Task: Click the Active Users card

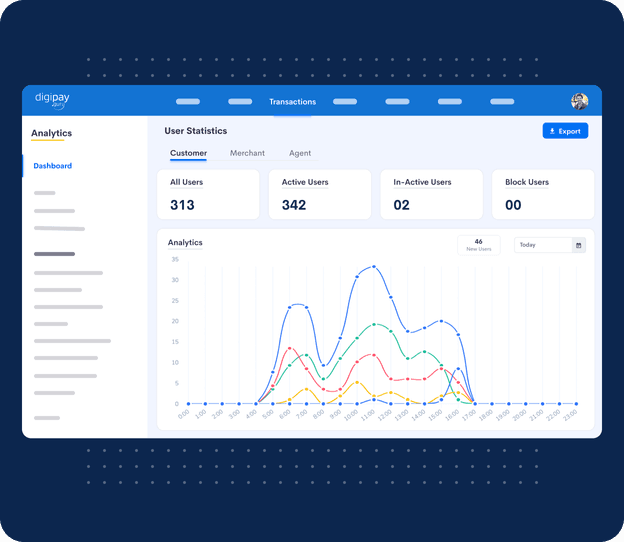Action: (319, 194)
